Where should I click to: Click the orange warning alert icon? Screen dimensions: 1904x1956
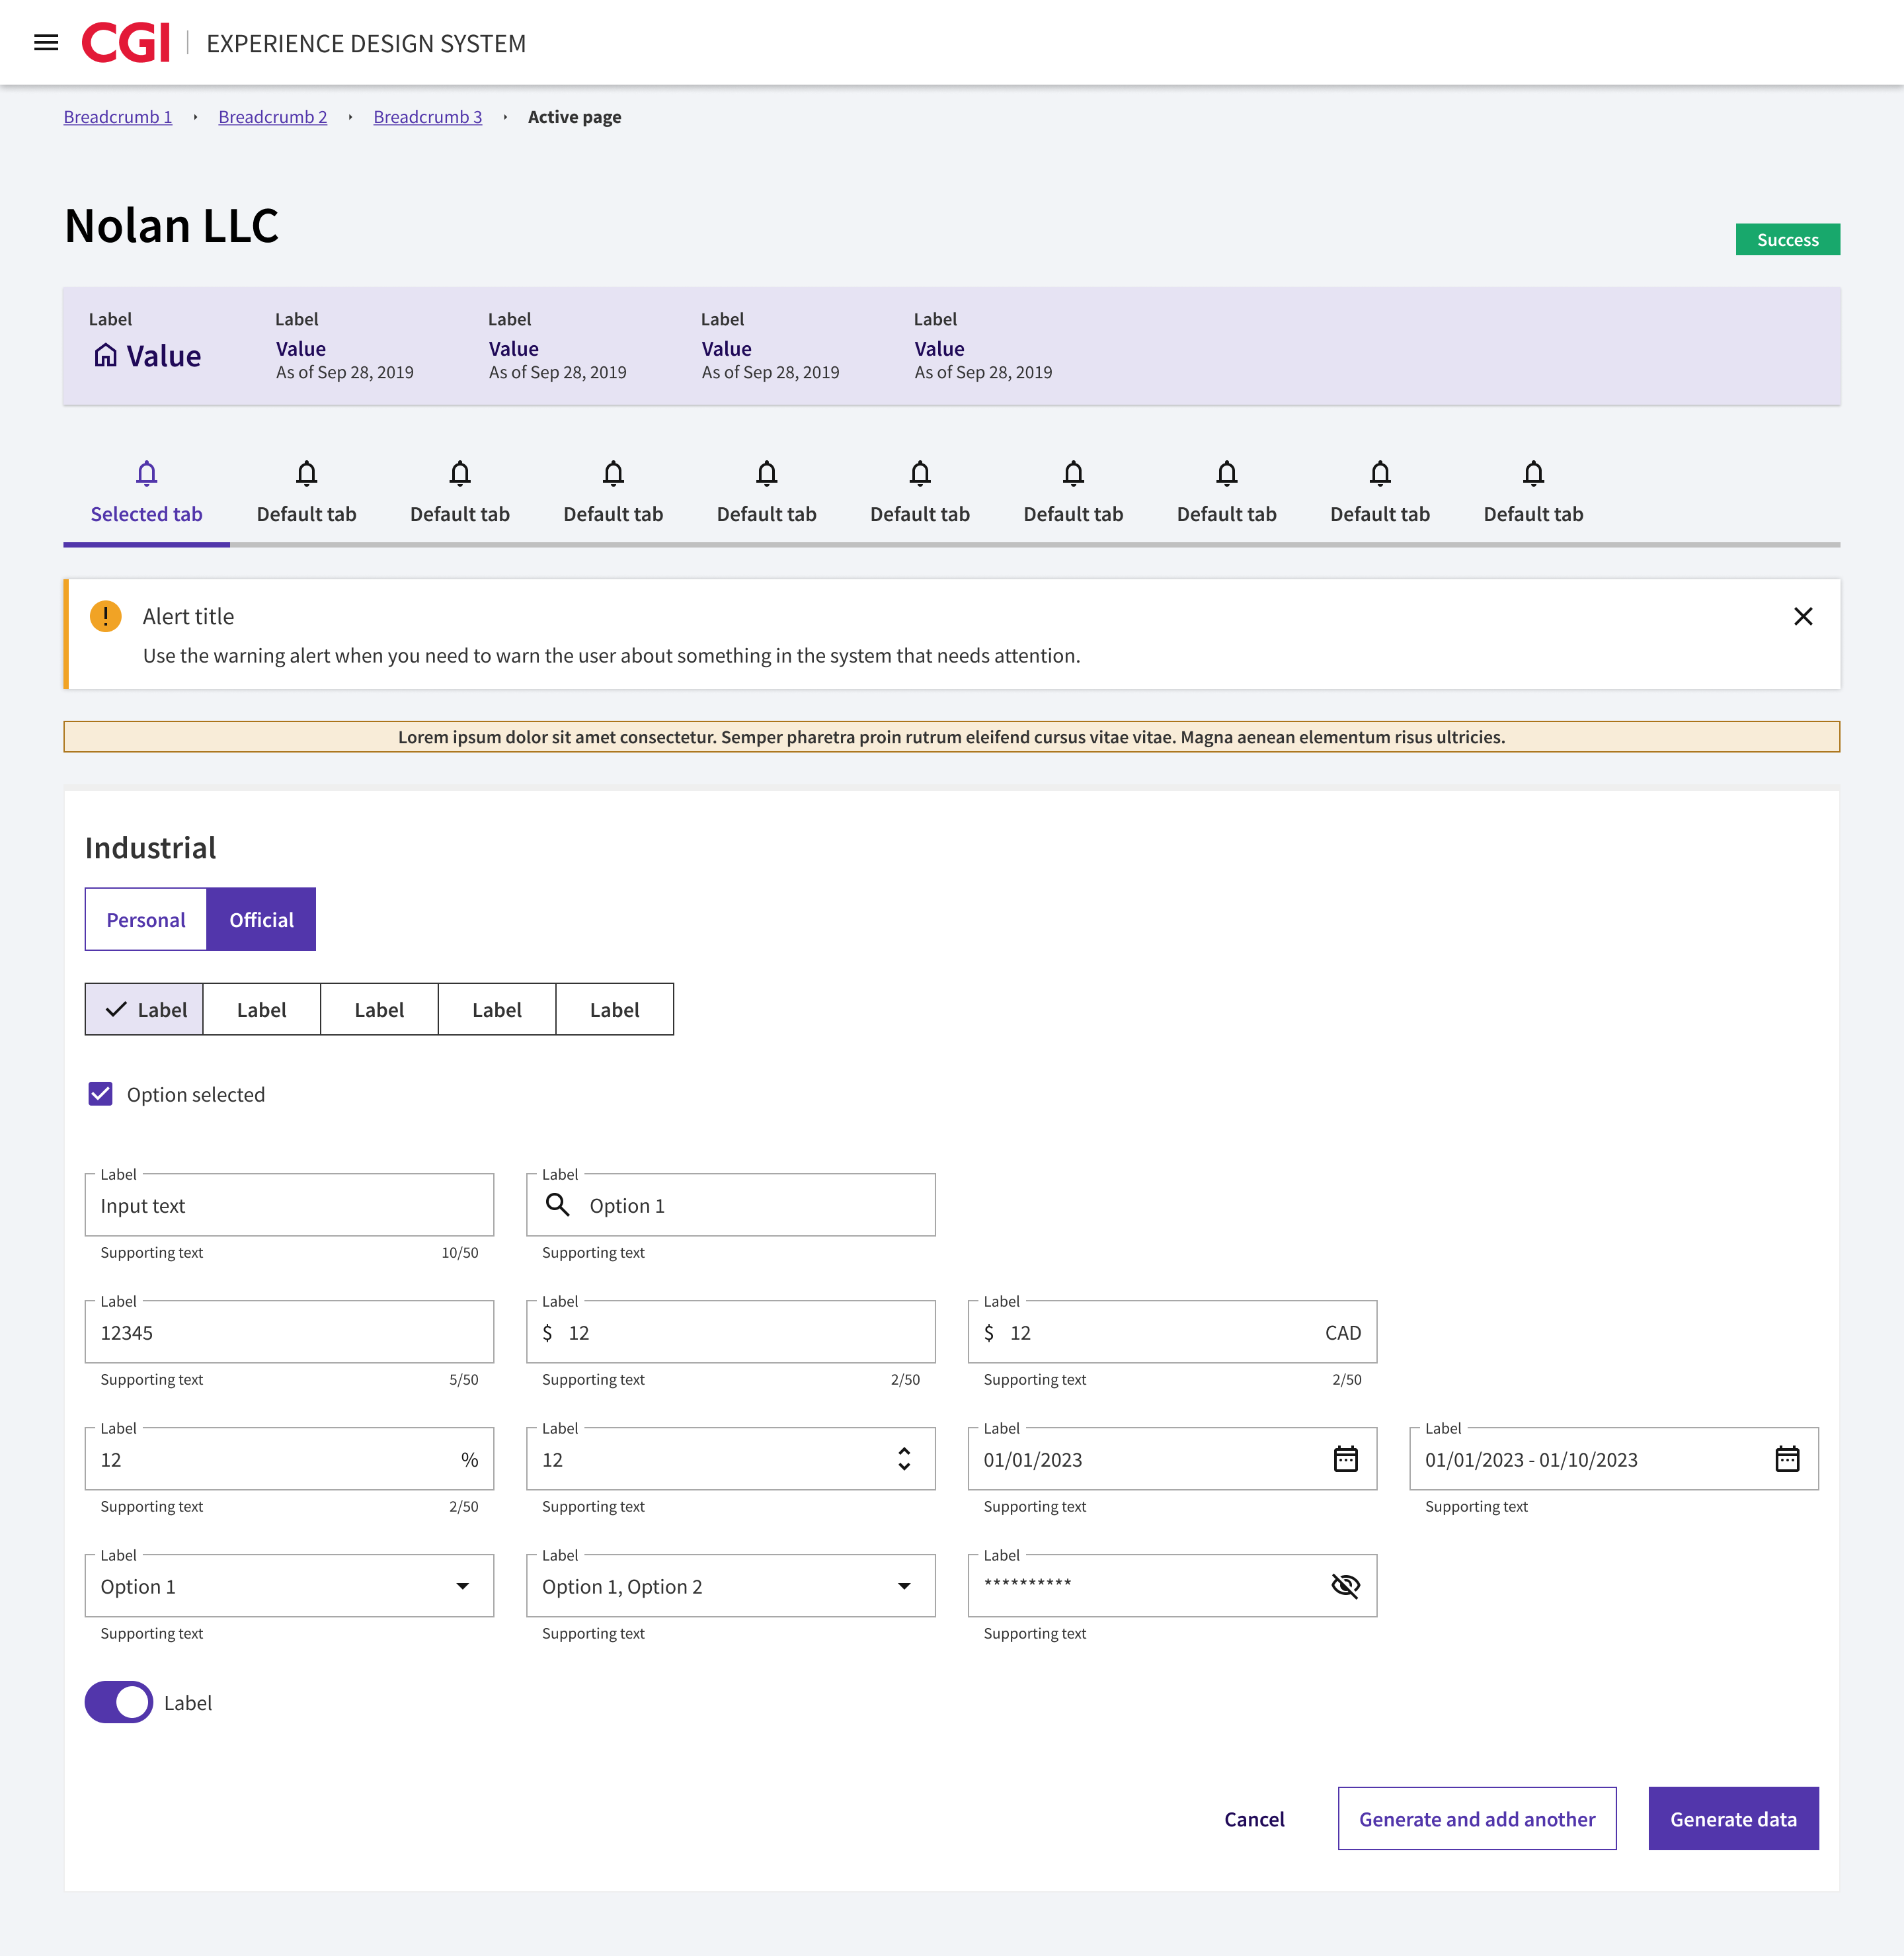106,616
